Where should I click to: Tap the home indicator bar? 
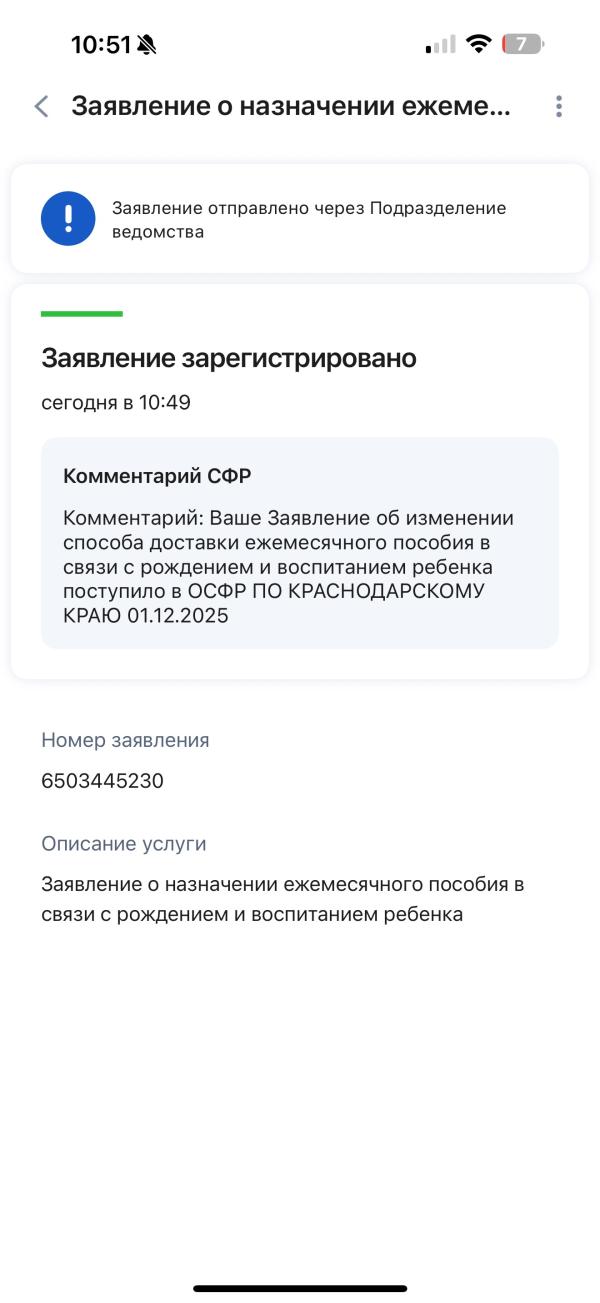(x=300, y=1288)
